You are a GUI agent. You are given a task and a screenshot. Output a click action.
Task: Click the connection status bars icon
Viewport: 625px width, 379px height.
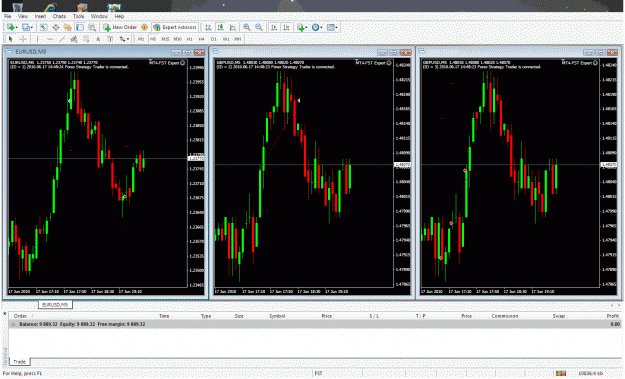[x=561, y=373]
